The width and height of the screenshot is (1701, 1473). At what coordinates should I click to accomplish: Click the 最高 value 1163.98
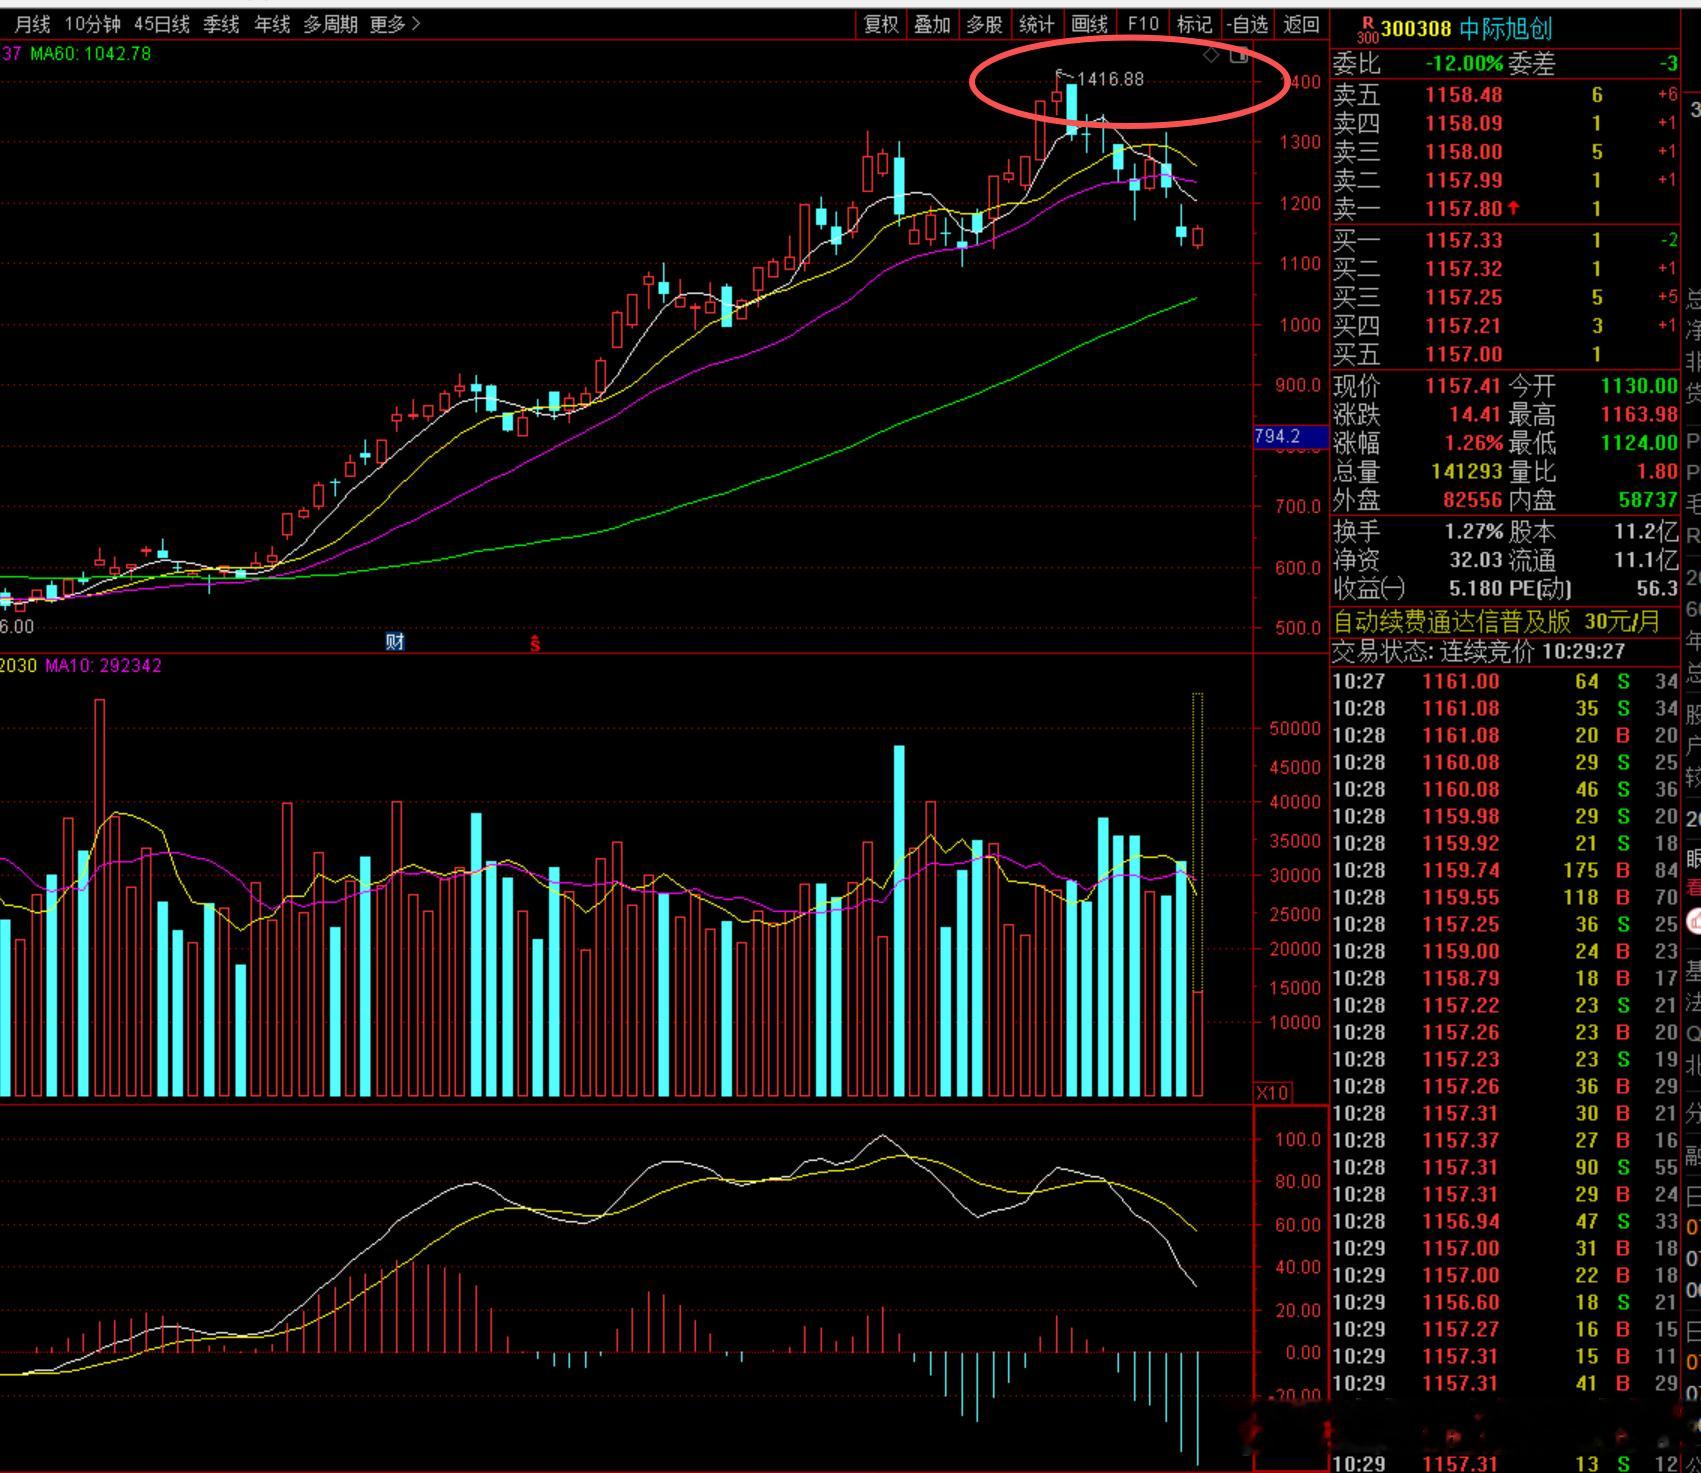tap(1639, 414)
